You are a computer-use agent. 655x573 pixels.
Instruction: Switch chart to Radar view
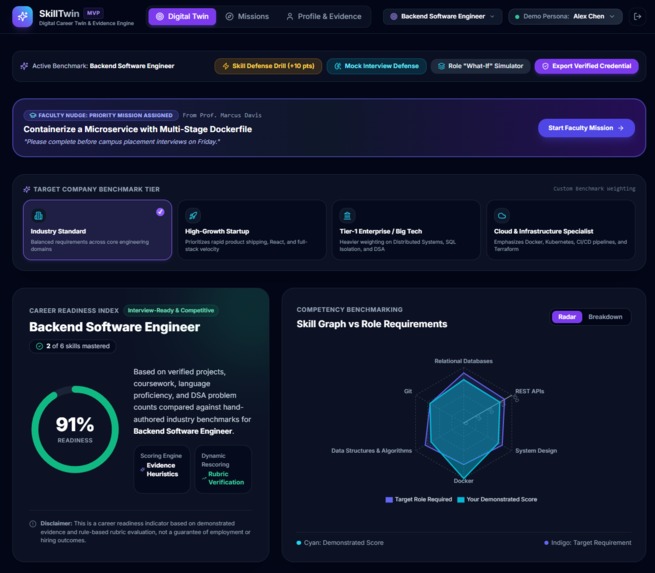[x=567, y=317]
